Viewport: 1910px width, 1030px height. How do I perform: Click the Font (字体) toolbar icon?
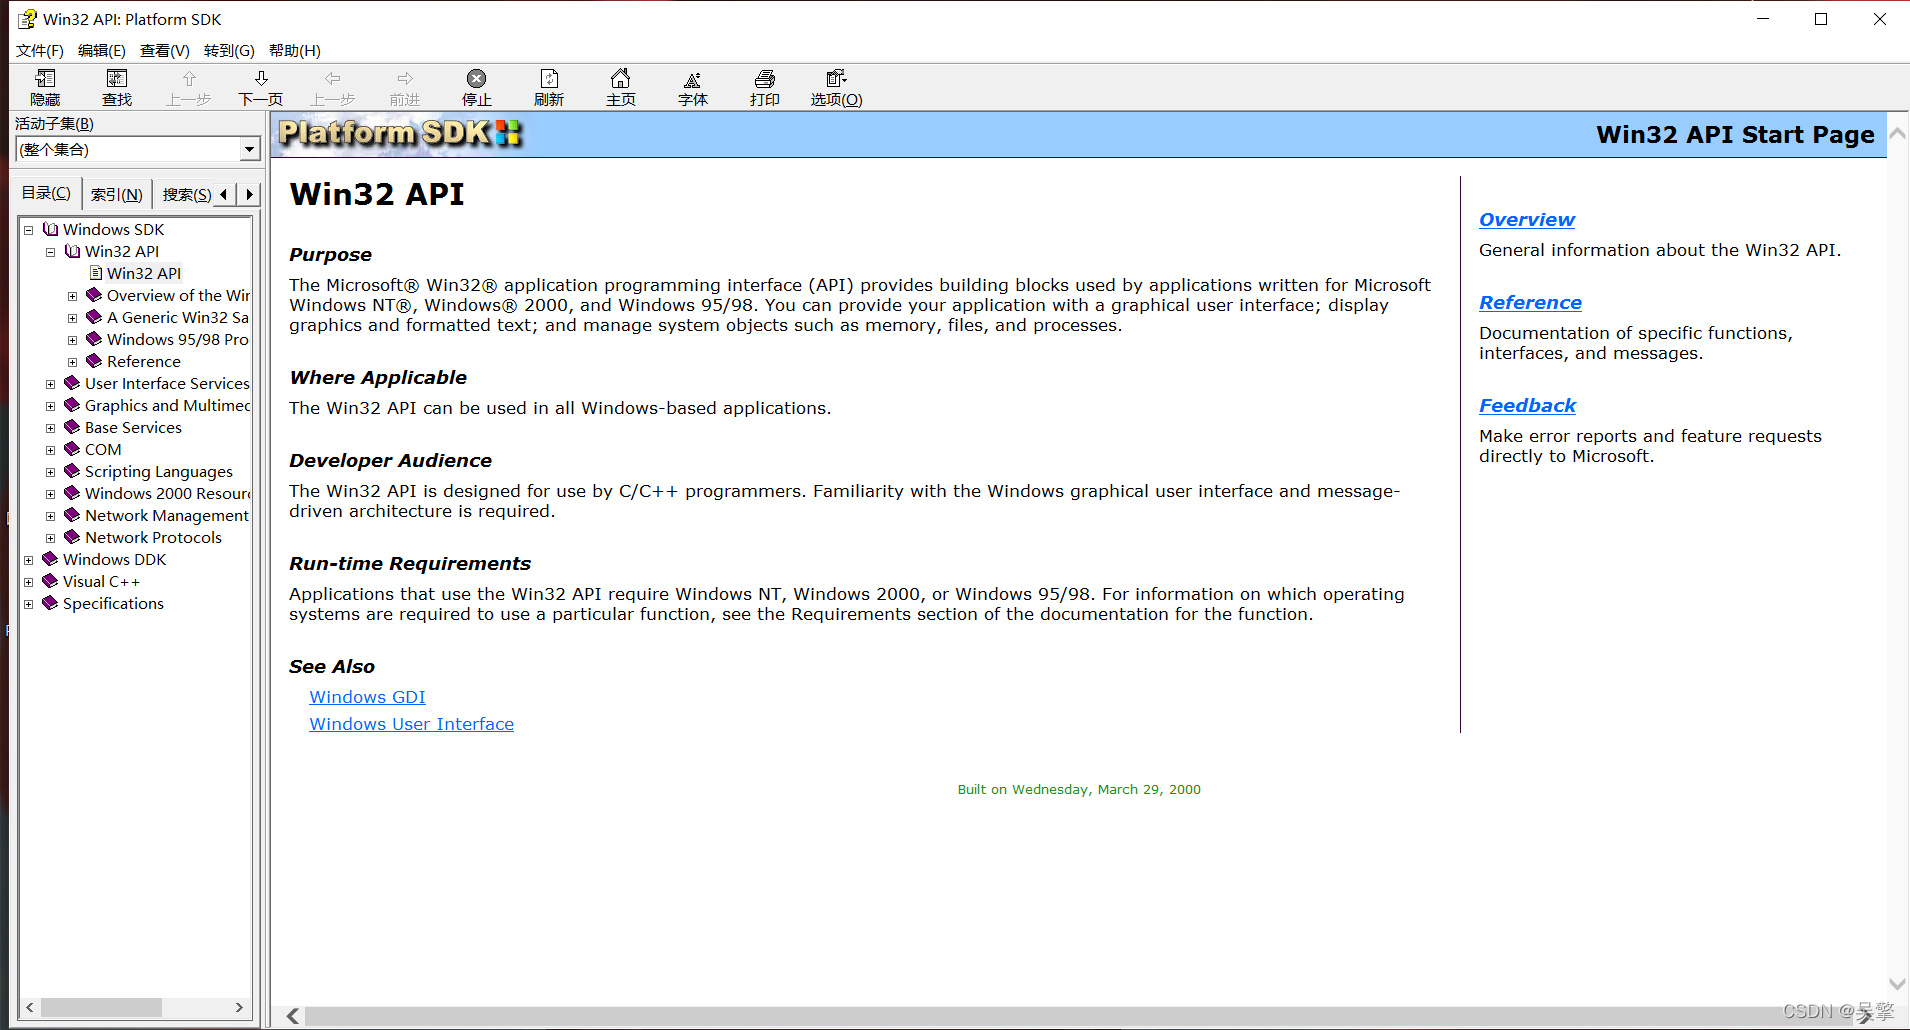pos(693,87)
